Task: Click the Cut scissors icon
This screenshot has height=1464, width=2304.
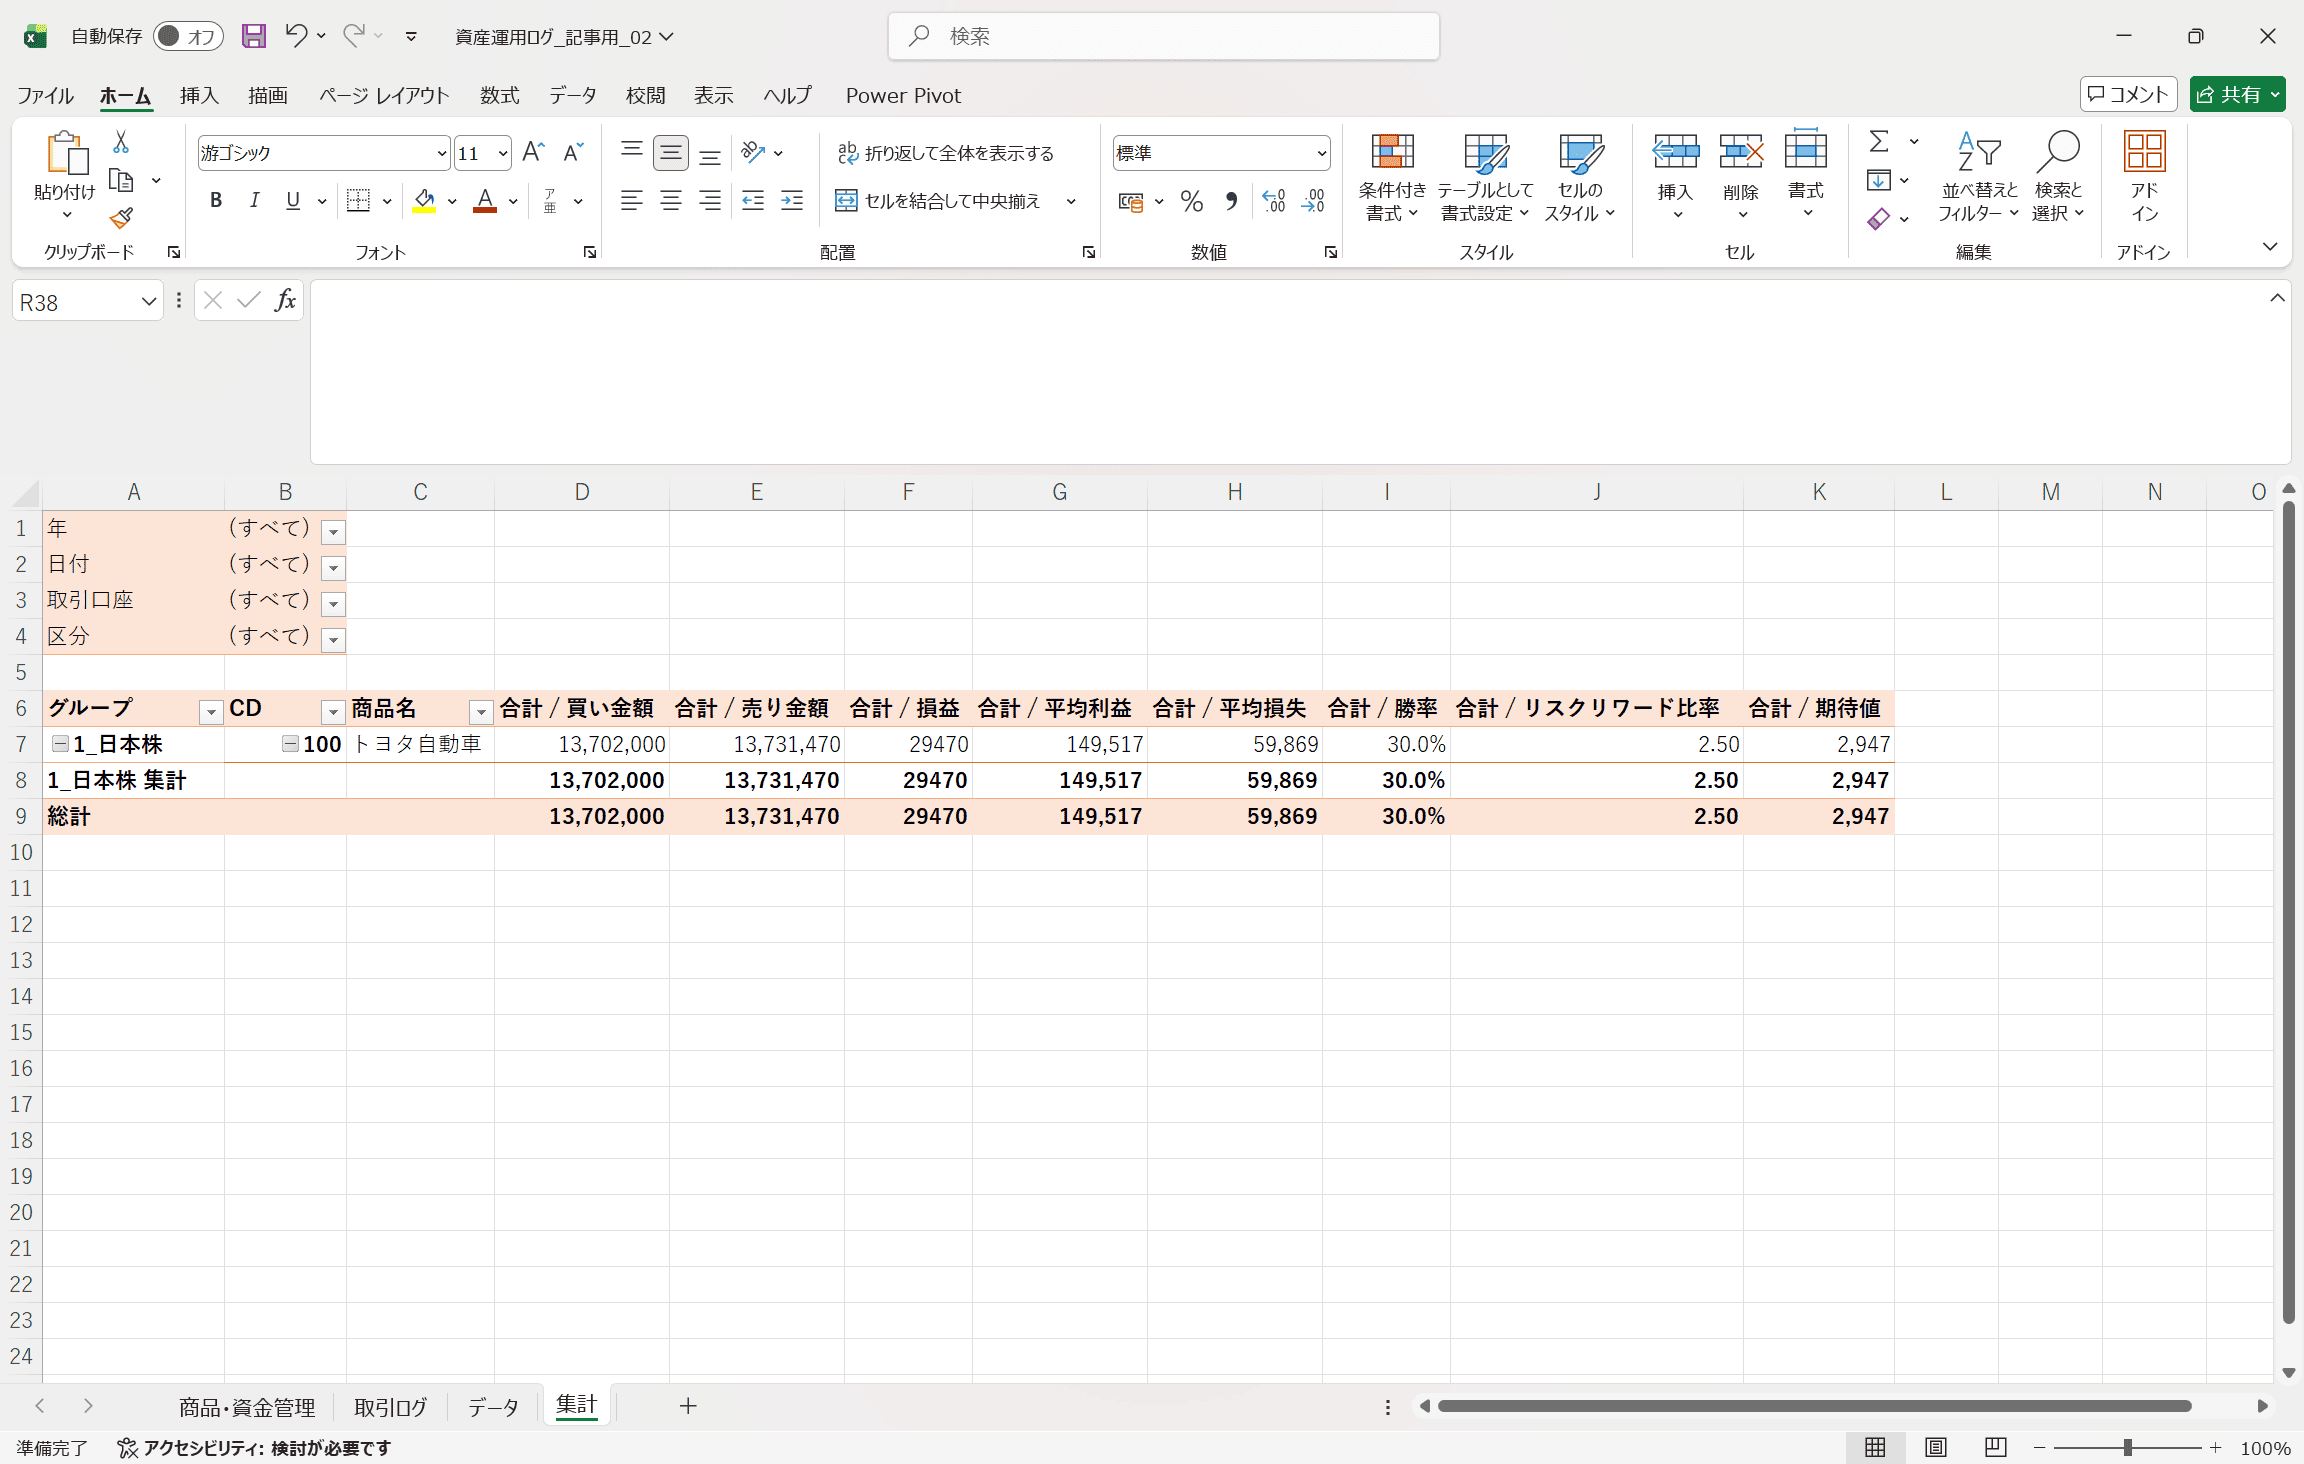Action: [121, 143]
